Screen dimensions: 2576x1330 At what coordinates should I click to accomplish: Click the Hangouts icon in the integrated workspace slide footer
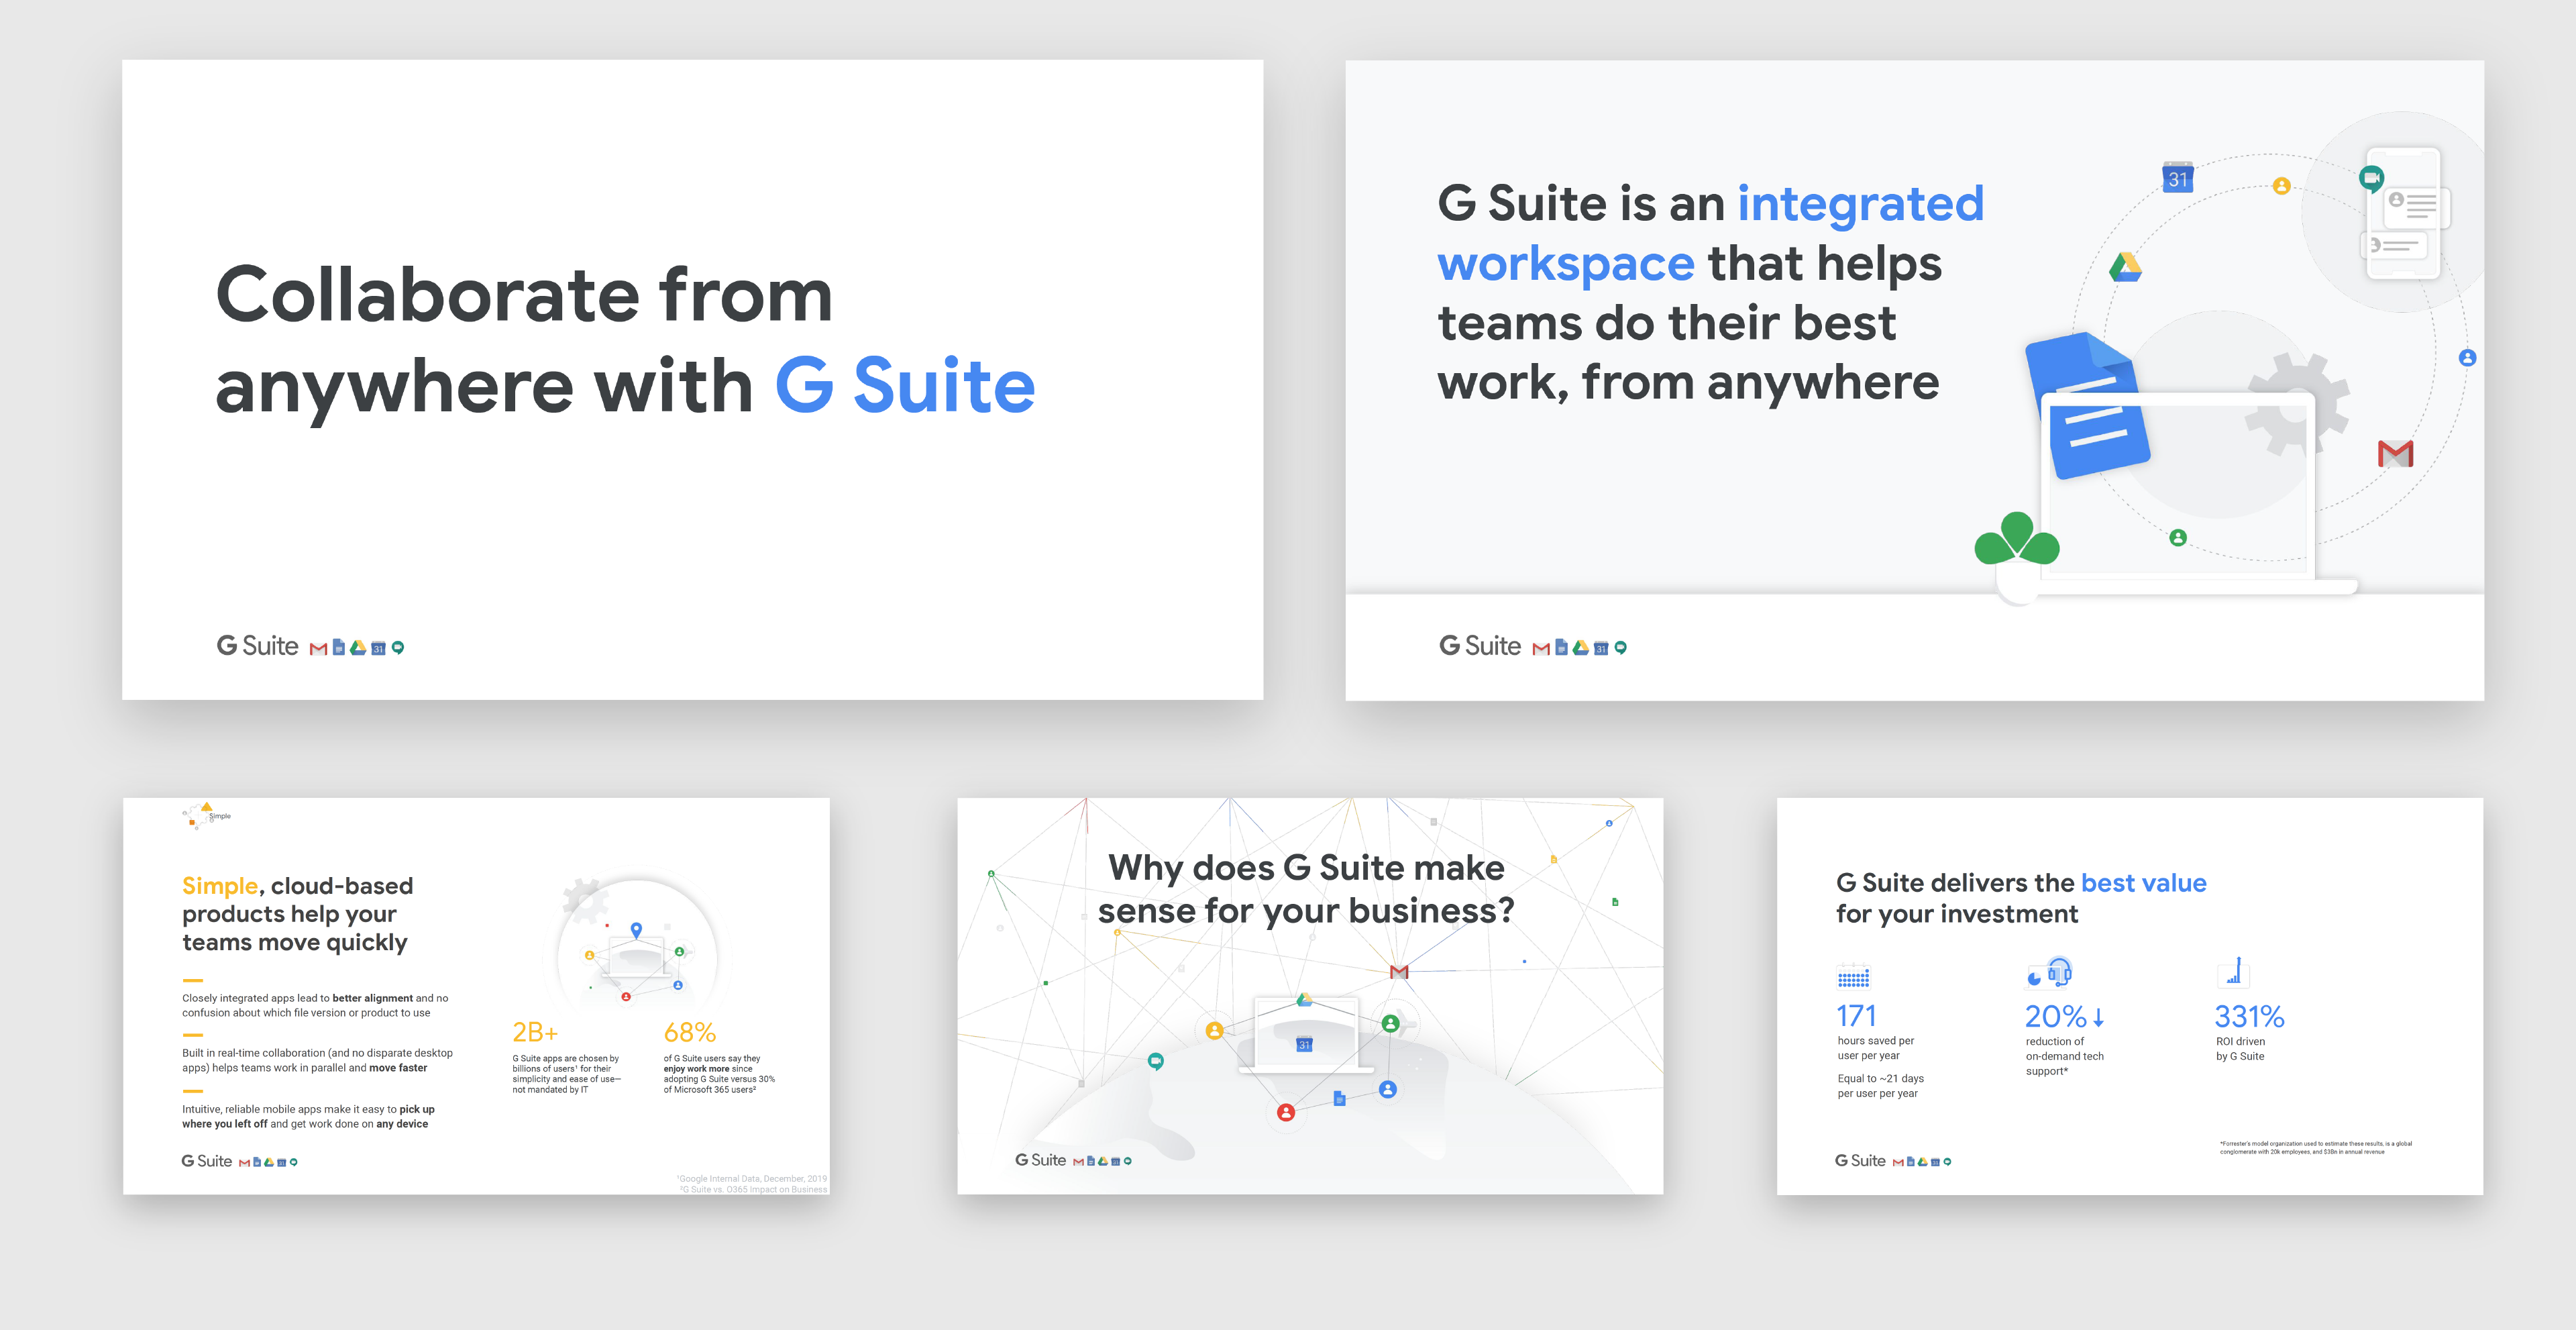[1621, 648]
